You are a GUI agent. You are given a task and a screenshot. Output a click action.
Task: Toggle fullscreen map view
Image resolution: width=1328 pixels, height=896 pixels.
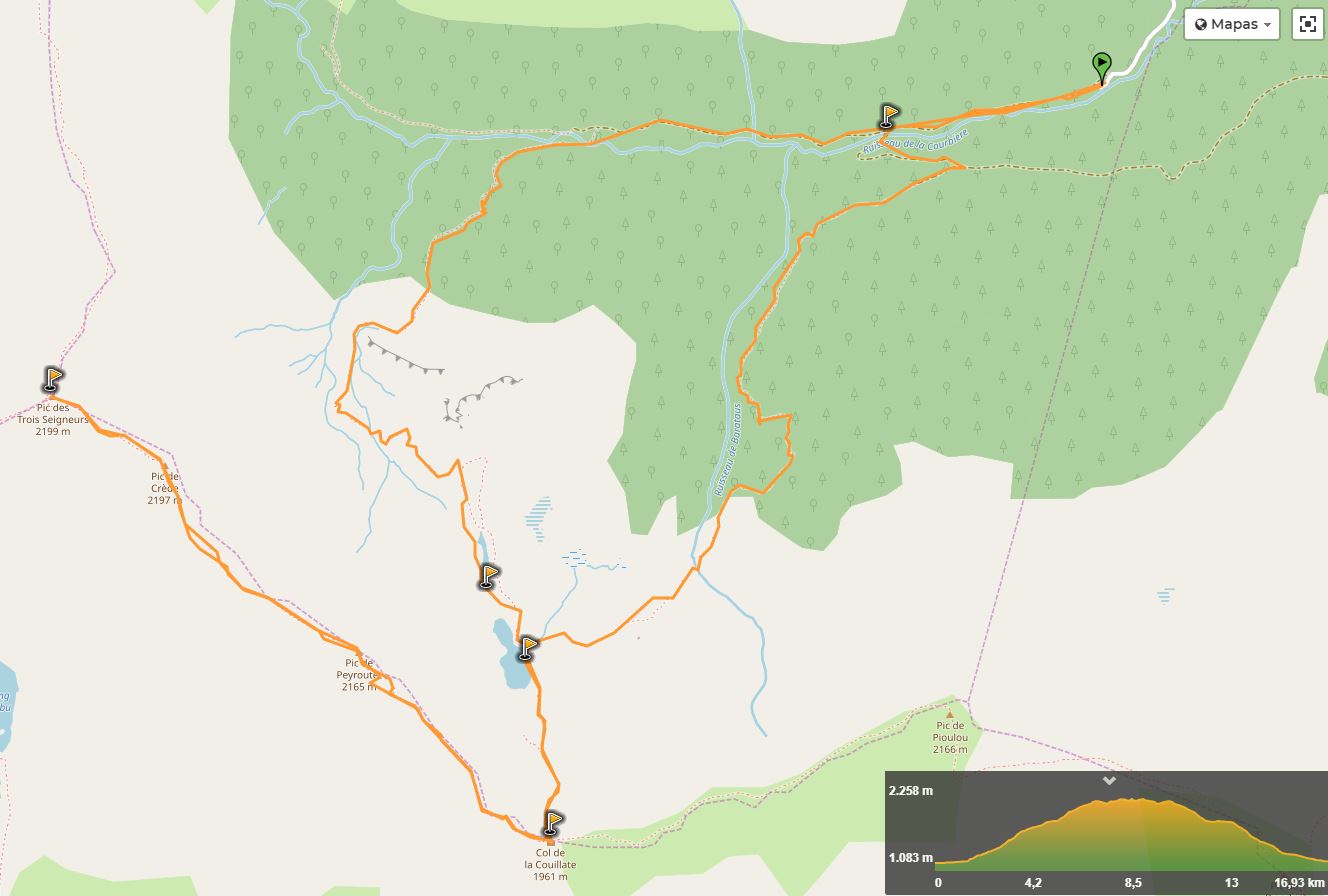tap(1307, 24)
